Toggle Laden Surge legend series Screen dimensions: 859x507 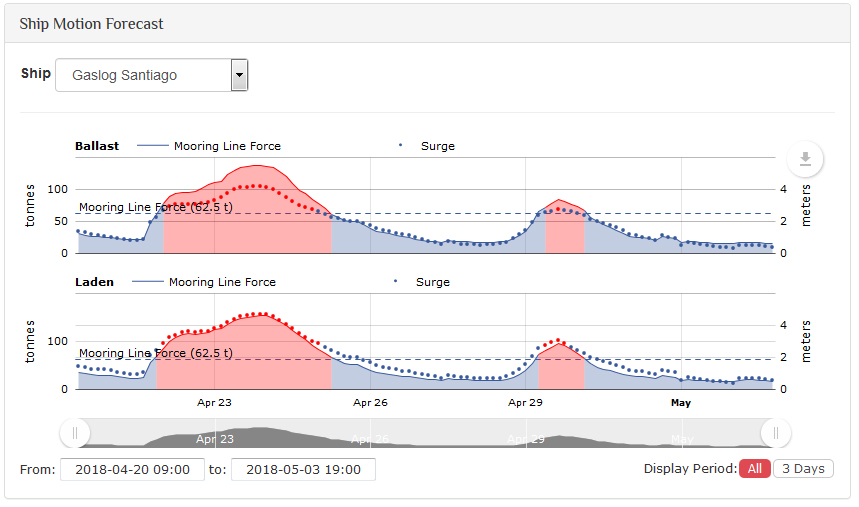tap(422, 282)
